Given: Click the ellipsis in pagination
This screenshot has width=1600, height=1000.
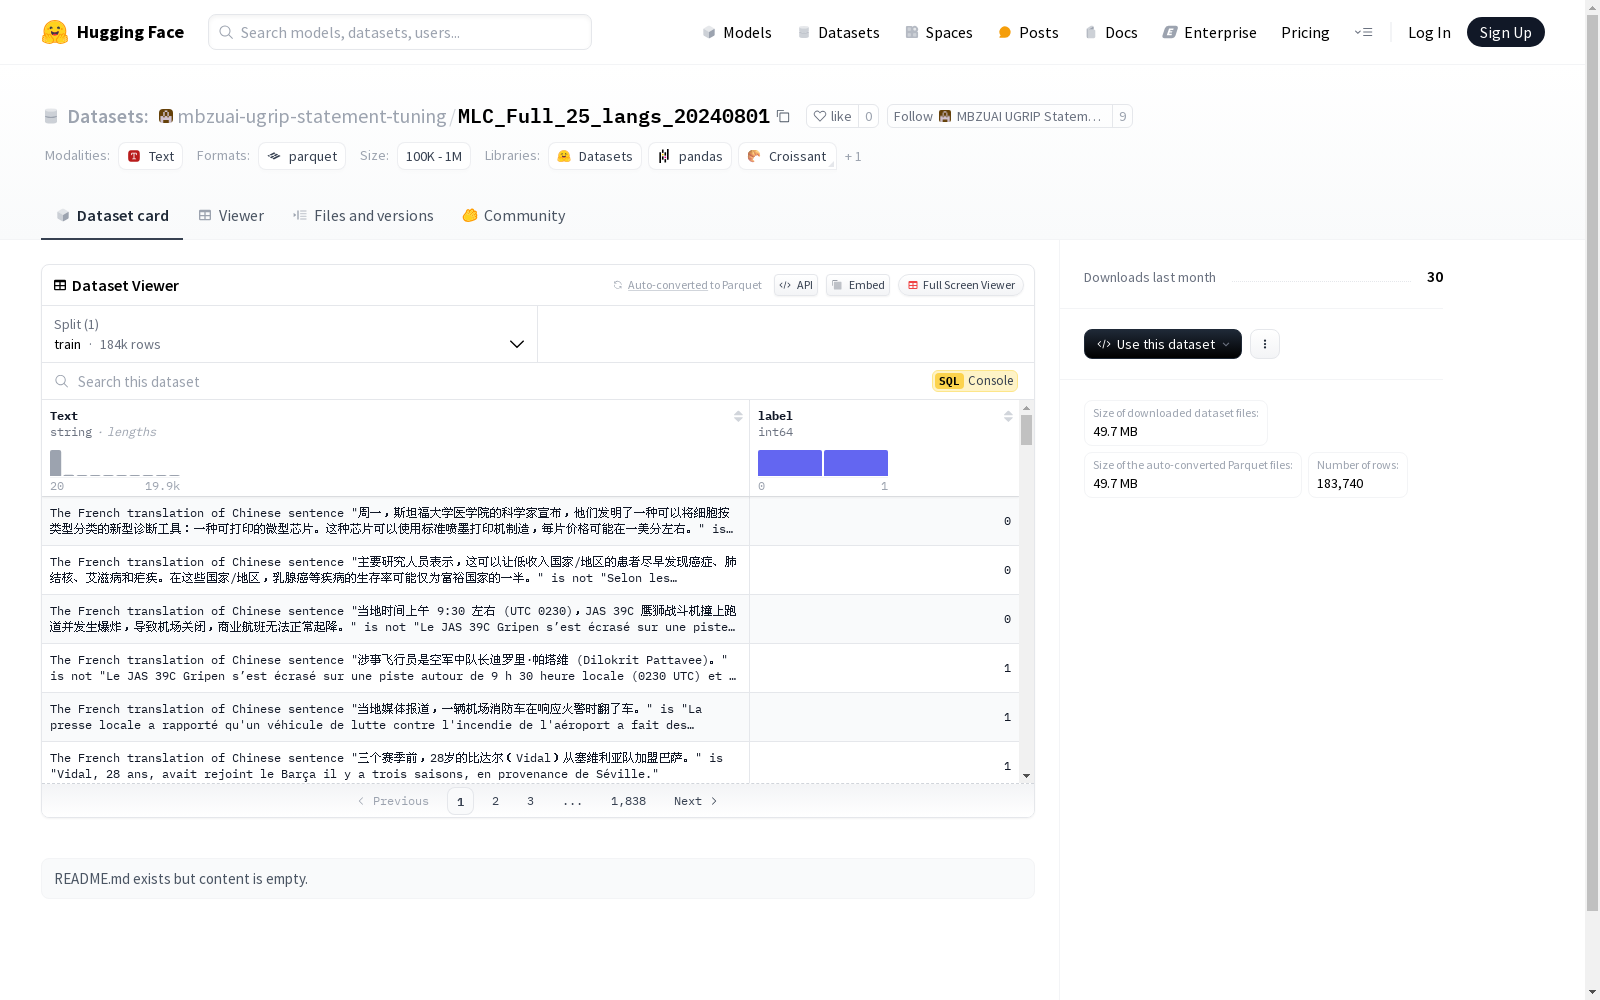Looking at the screenshot, I should tap(572, 801).
